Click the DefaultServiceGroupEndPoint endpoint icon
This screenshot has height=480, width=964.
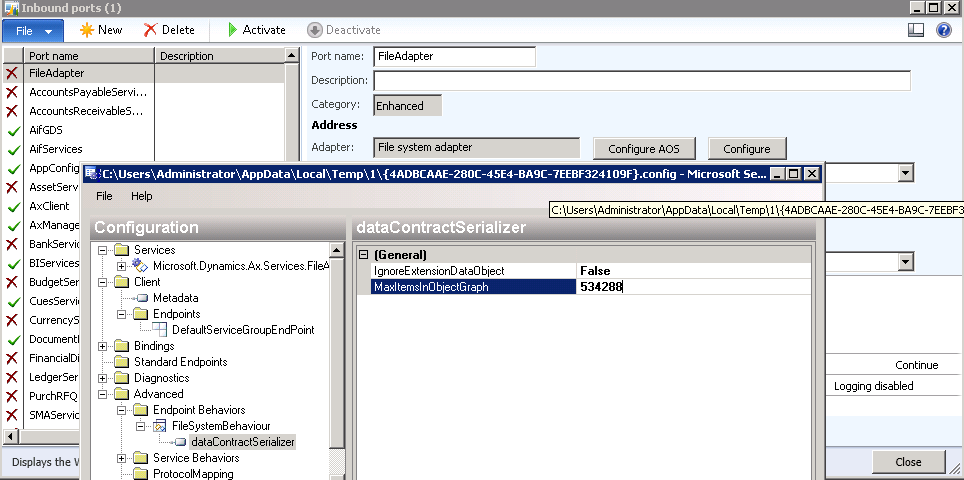[x=161, y=330]
